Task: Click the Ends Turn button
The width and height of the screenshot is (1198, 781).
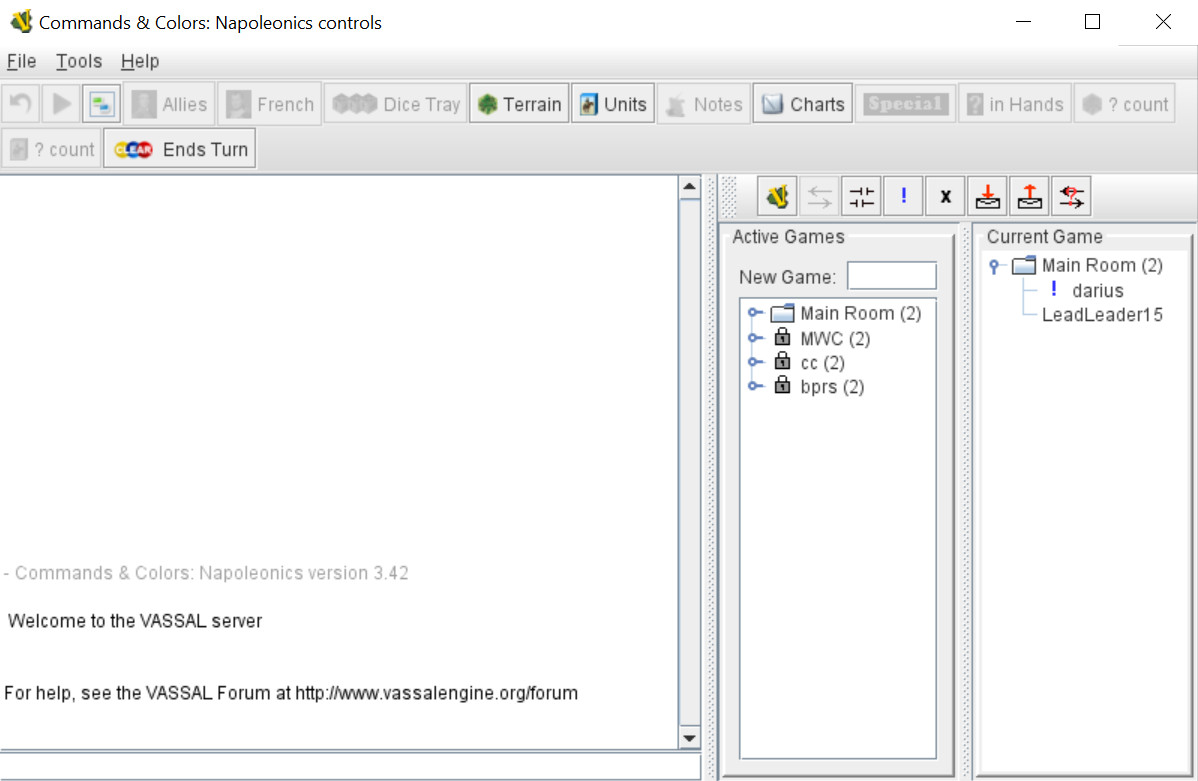Action: coord(180,148)
